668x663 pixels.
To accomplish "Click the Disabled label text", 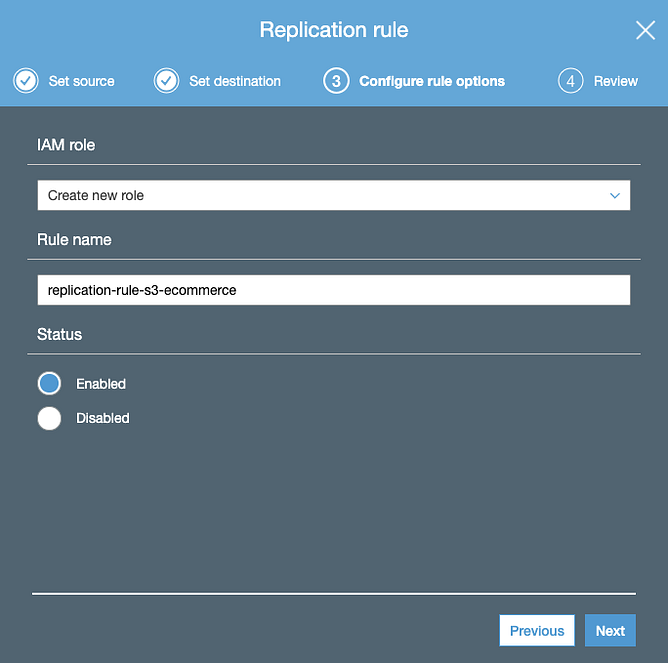I will (103, 418).
